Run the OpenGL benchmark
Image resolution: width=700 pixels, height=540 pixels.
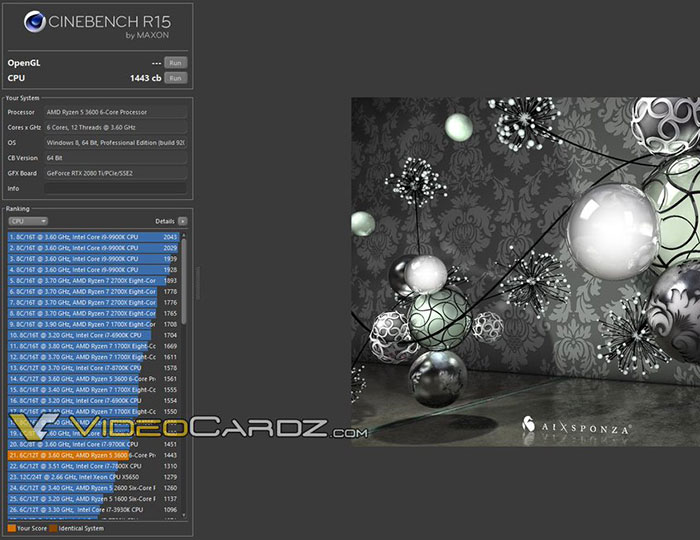(175, 63)
